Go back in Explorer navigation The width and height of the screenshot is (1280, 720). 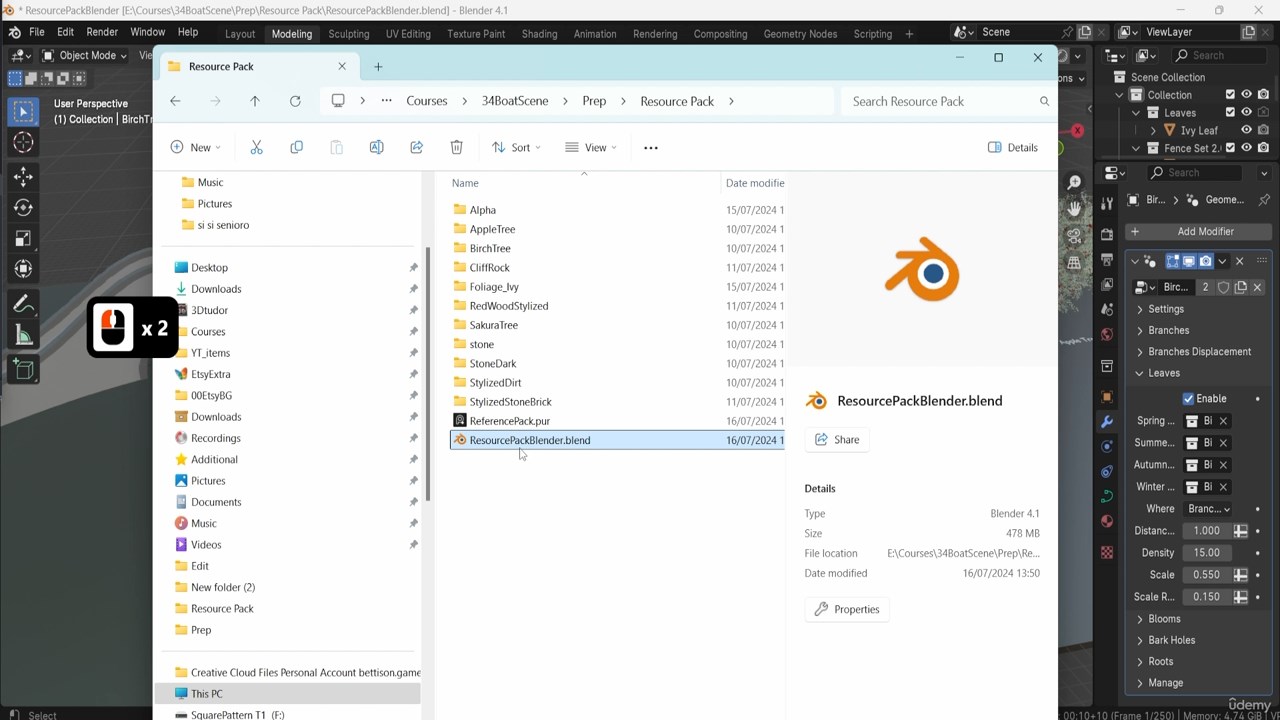tap(175, 101)
